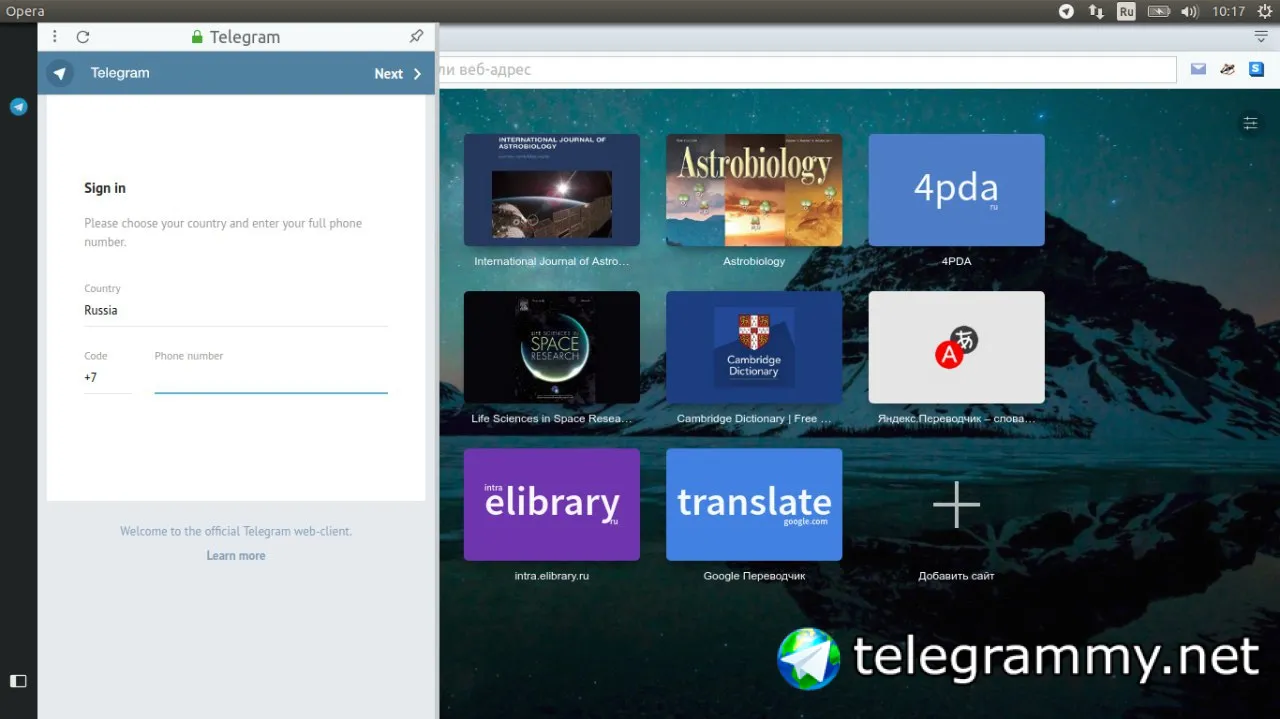Click the Opera address bar
1280x719 pixels.
[x=806, y=70]
